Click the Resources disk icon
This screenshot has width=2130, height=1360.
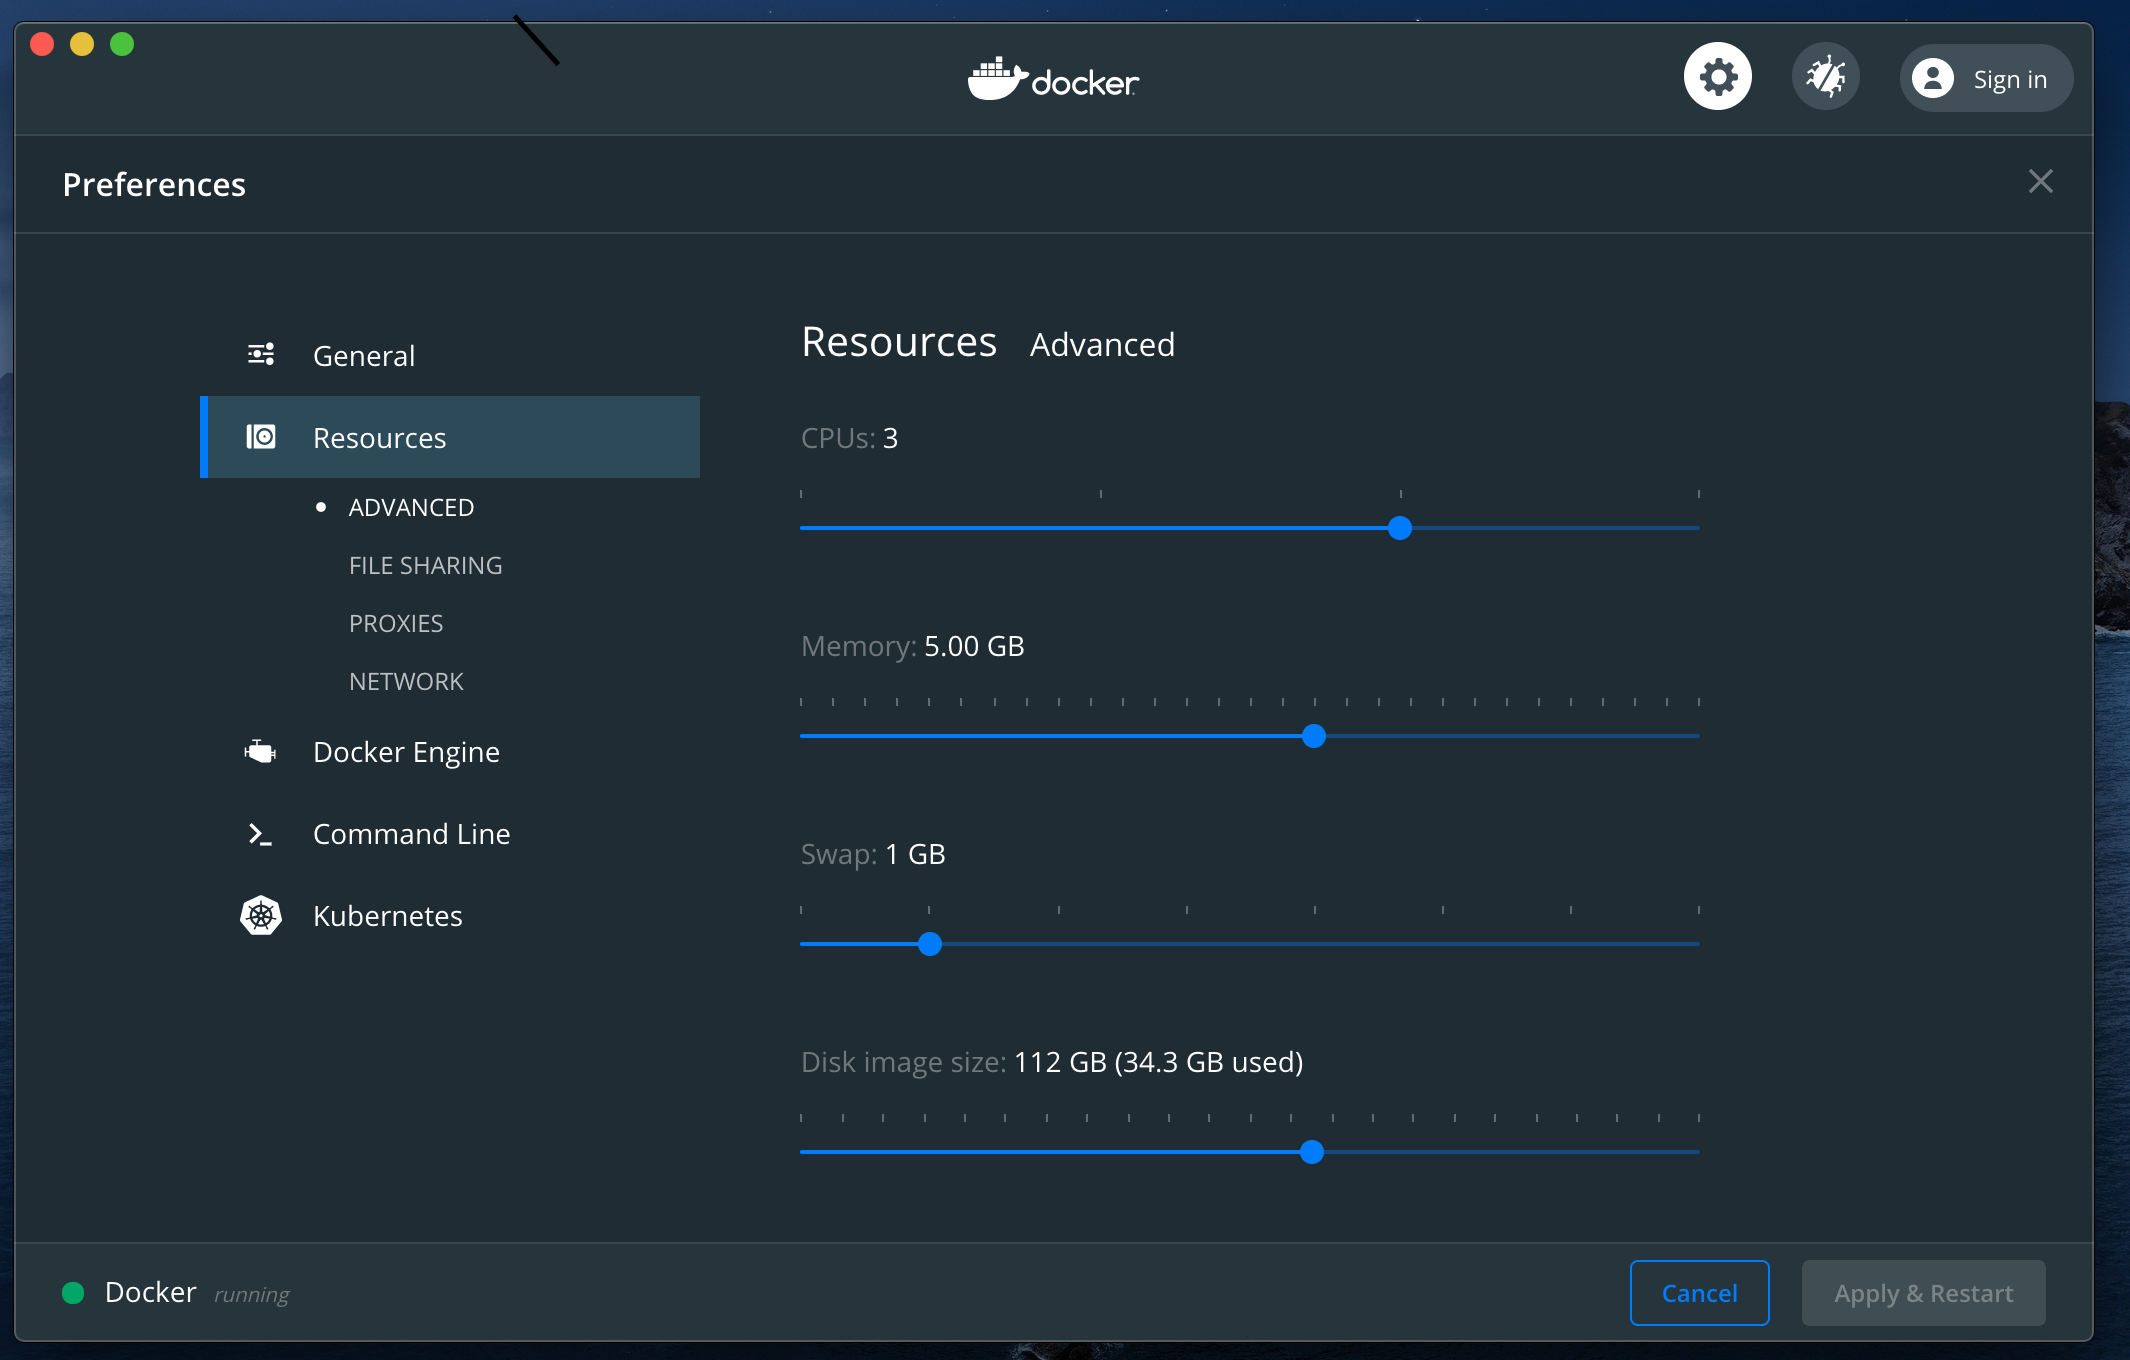tap(261, 437)
